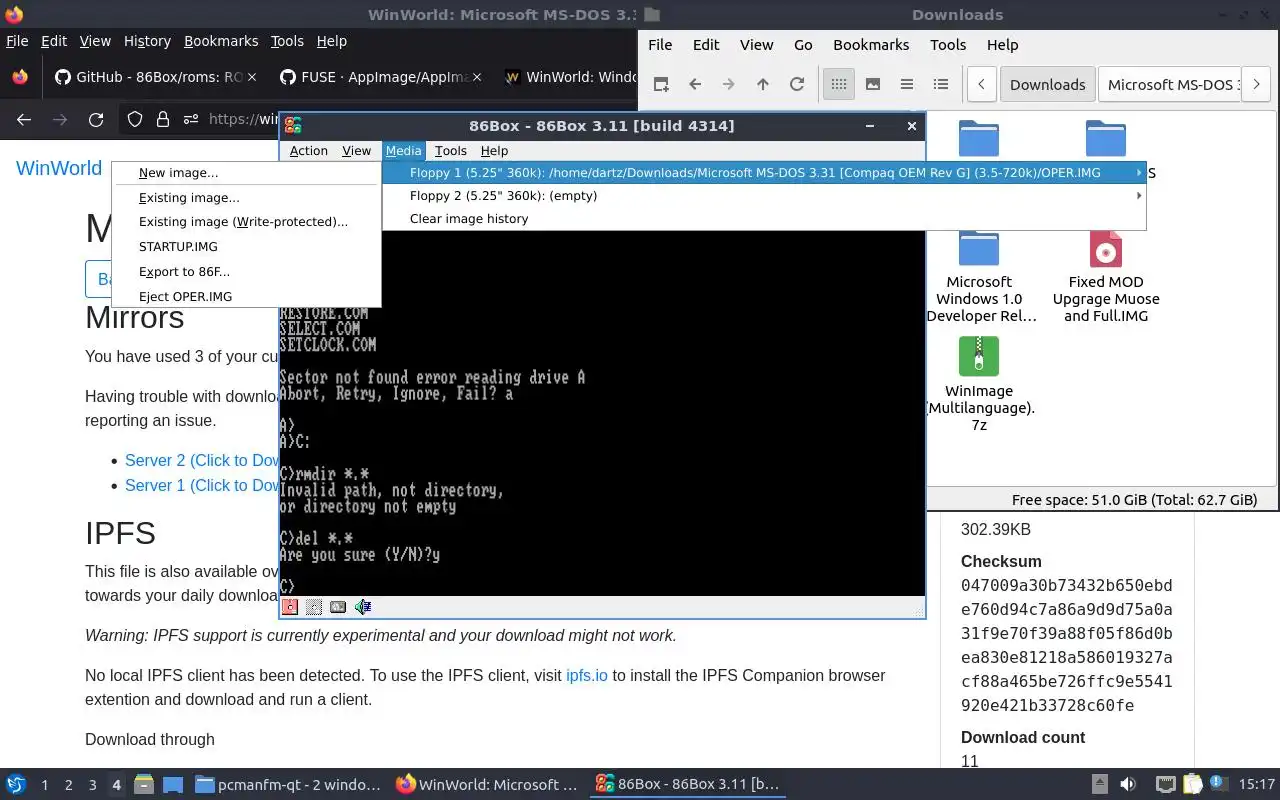Click the file manager launcher in taskbar

pos(144,784)
